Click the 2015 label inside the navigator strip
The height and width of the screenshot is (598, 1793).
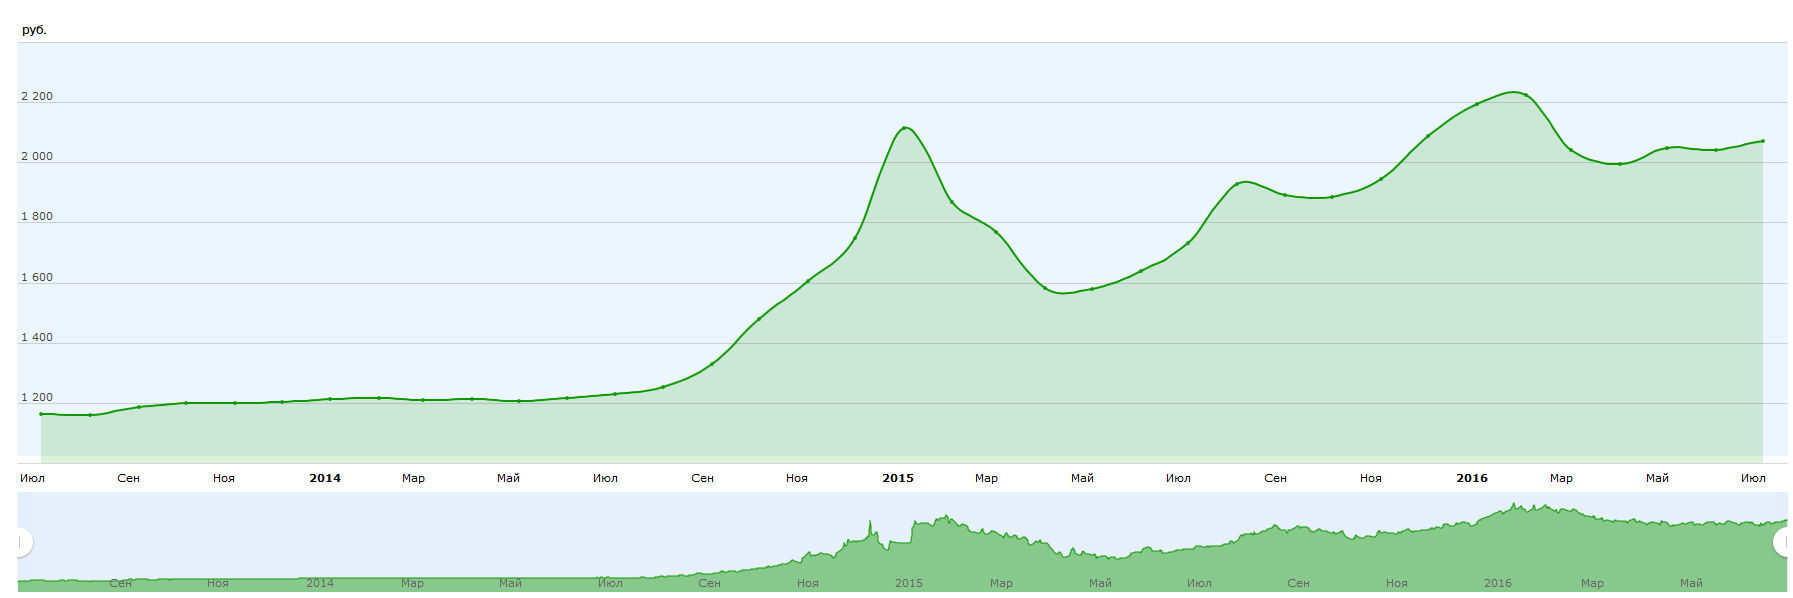tap(908, 583)
